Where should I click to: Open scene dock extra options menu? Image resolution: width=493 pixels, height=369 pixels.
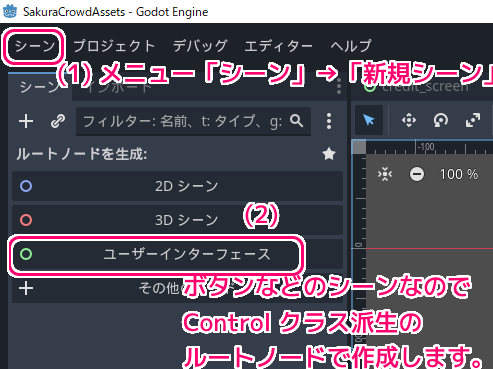[x=329, y=121]
